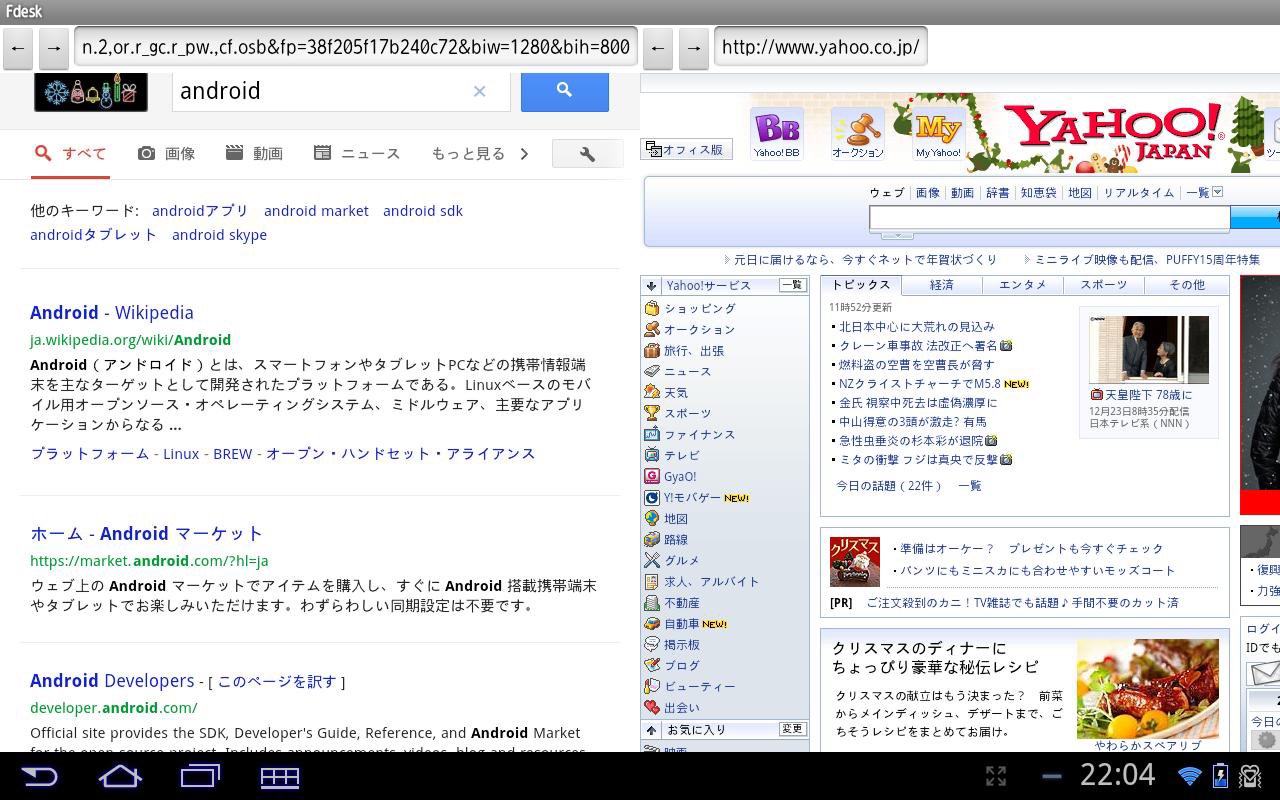Switch to the トピックス news tab
This screenshot has height=800, width=1280.
coord(861,285)
